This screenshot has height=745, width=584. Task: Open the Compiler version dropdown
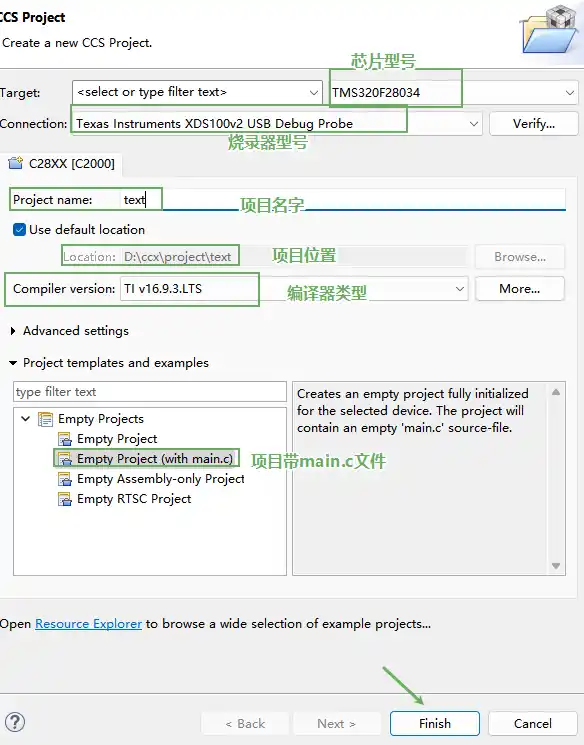pyautogui.click(x=460, y=288)
